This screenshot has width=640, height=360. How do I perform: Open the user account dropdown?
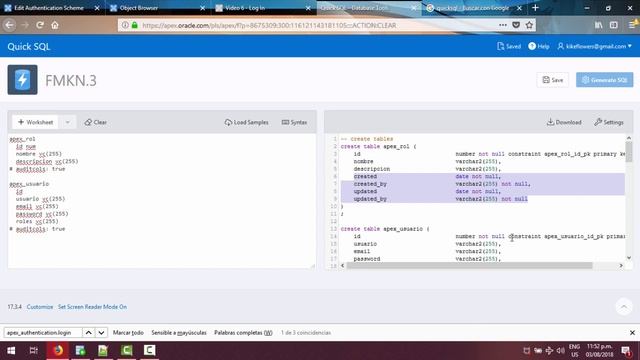[x=594, y=46]
